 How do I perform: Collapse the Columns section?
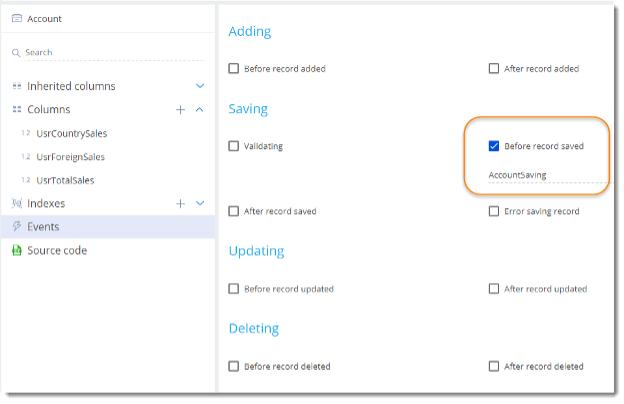pos(200,110)
